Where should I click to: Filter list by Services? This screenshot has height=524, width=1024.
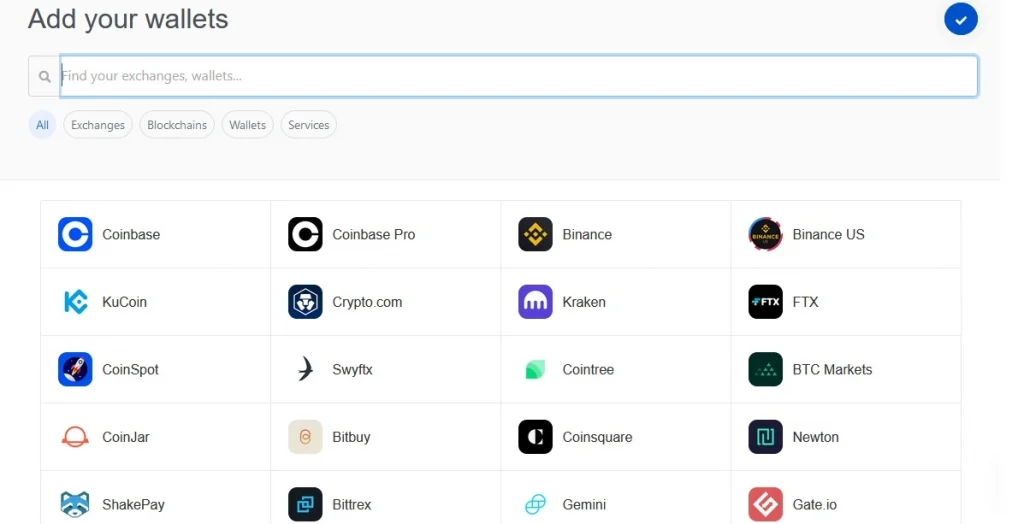(308, 125)
